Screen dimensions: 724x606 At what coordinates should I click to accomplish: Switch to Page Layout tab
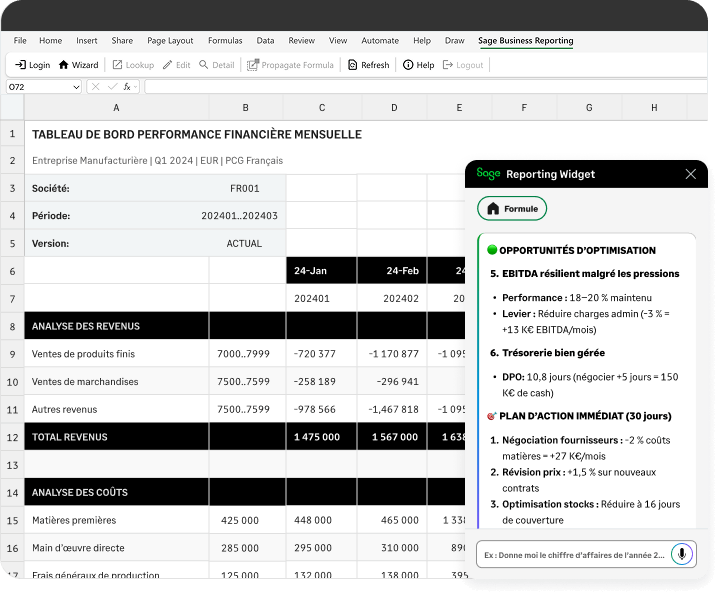pos(170,41)
